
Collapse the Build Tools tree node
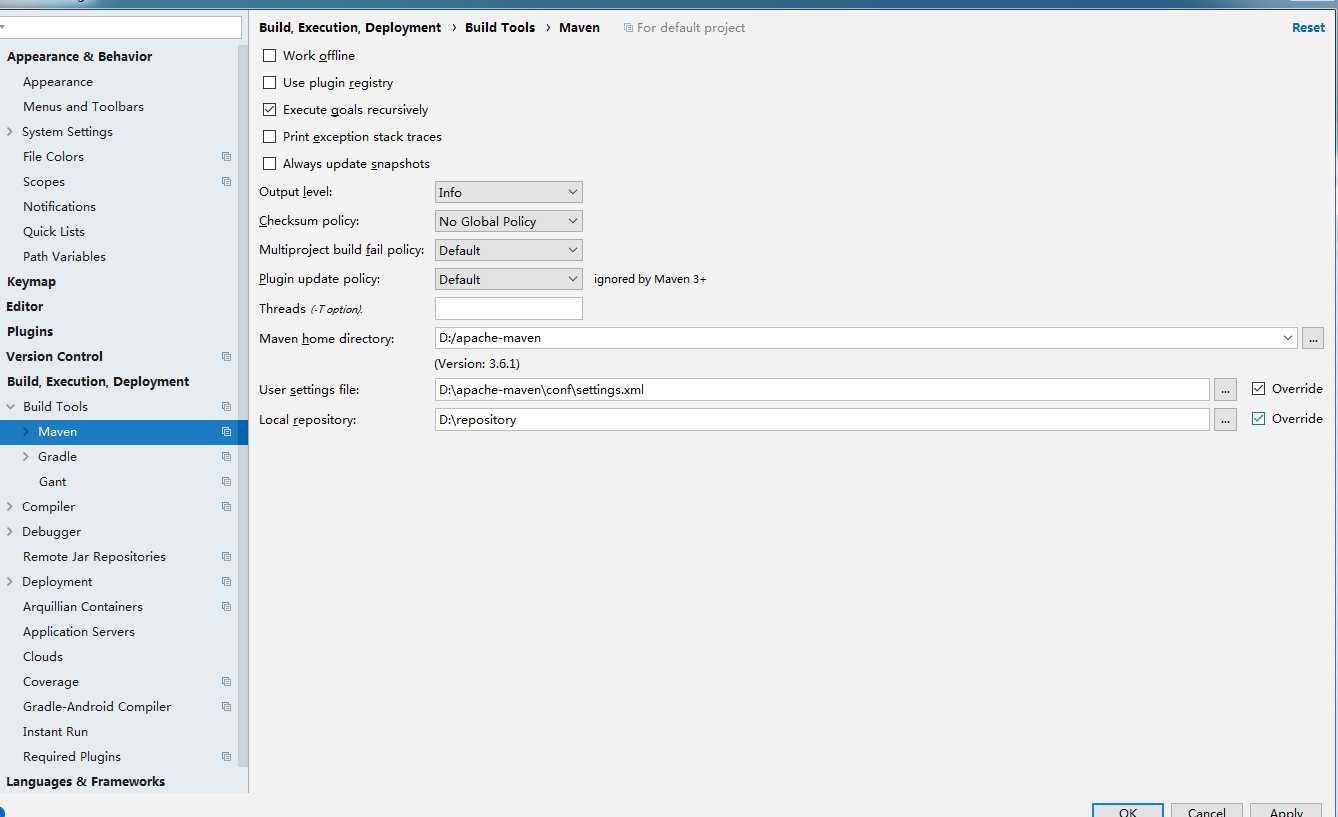tap(10, 407)
